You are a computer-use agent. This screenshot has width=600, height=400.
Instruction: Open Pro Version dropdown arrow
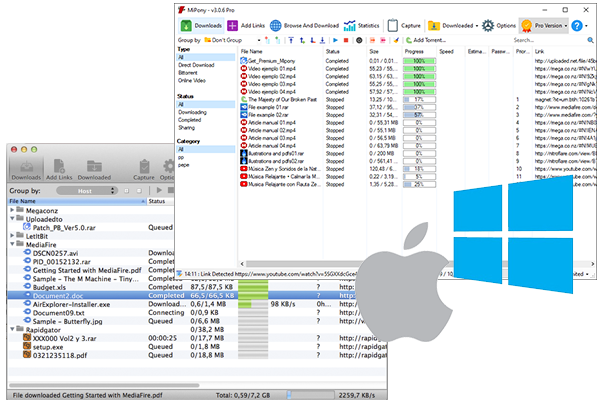[x=566, y=26]
